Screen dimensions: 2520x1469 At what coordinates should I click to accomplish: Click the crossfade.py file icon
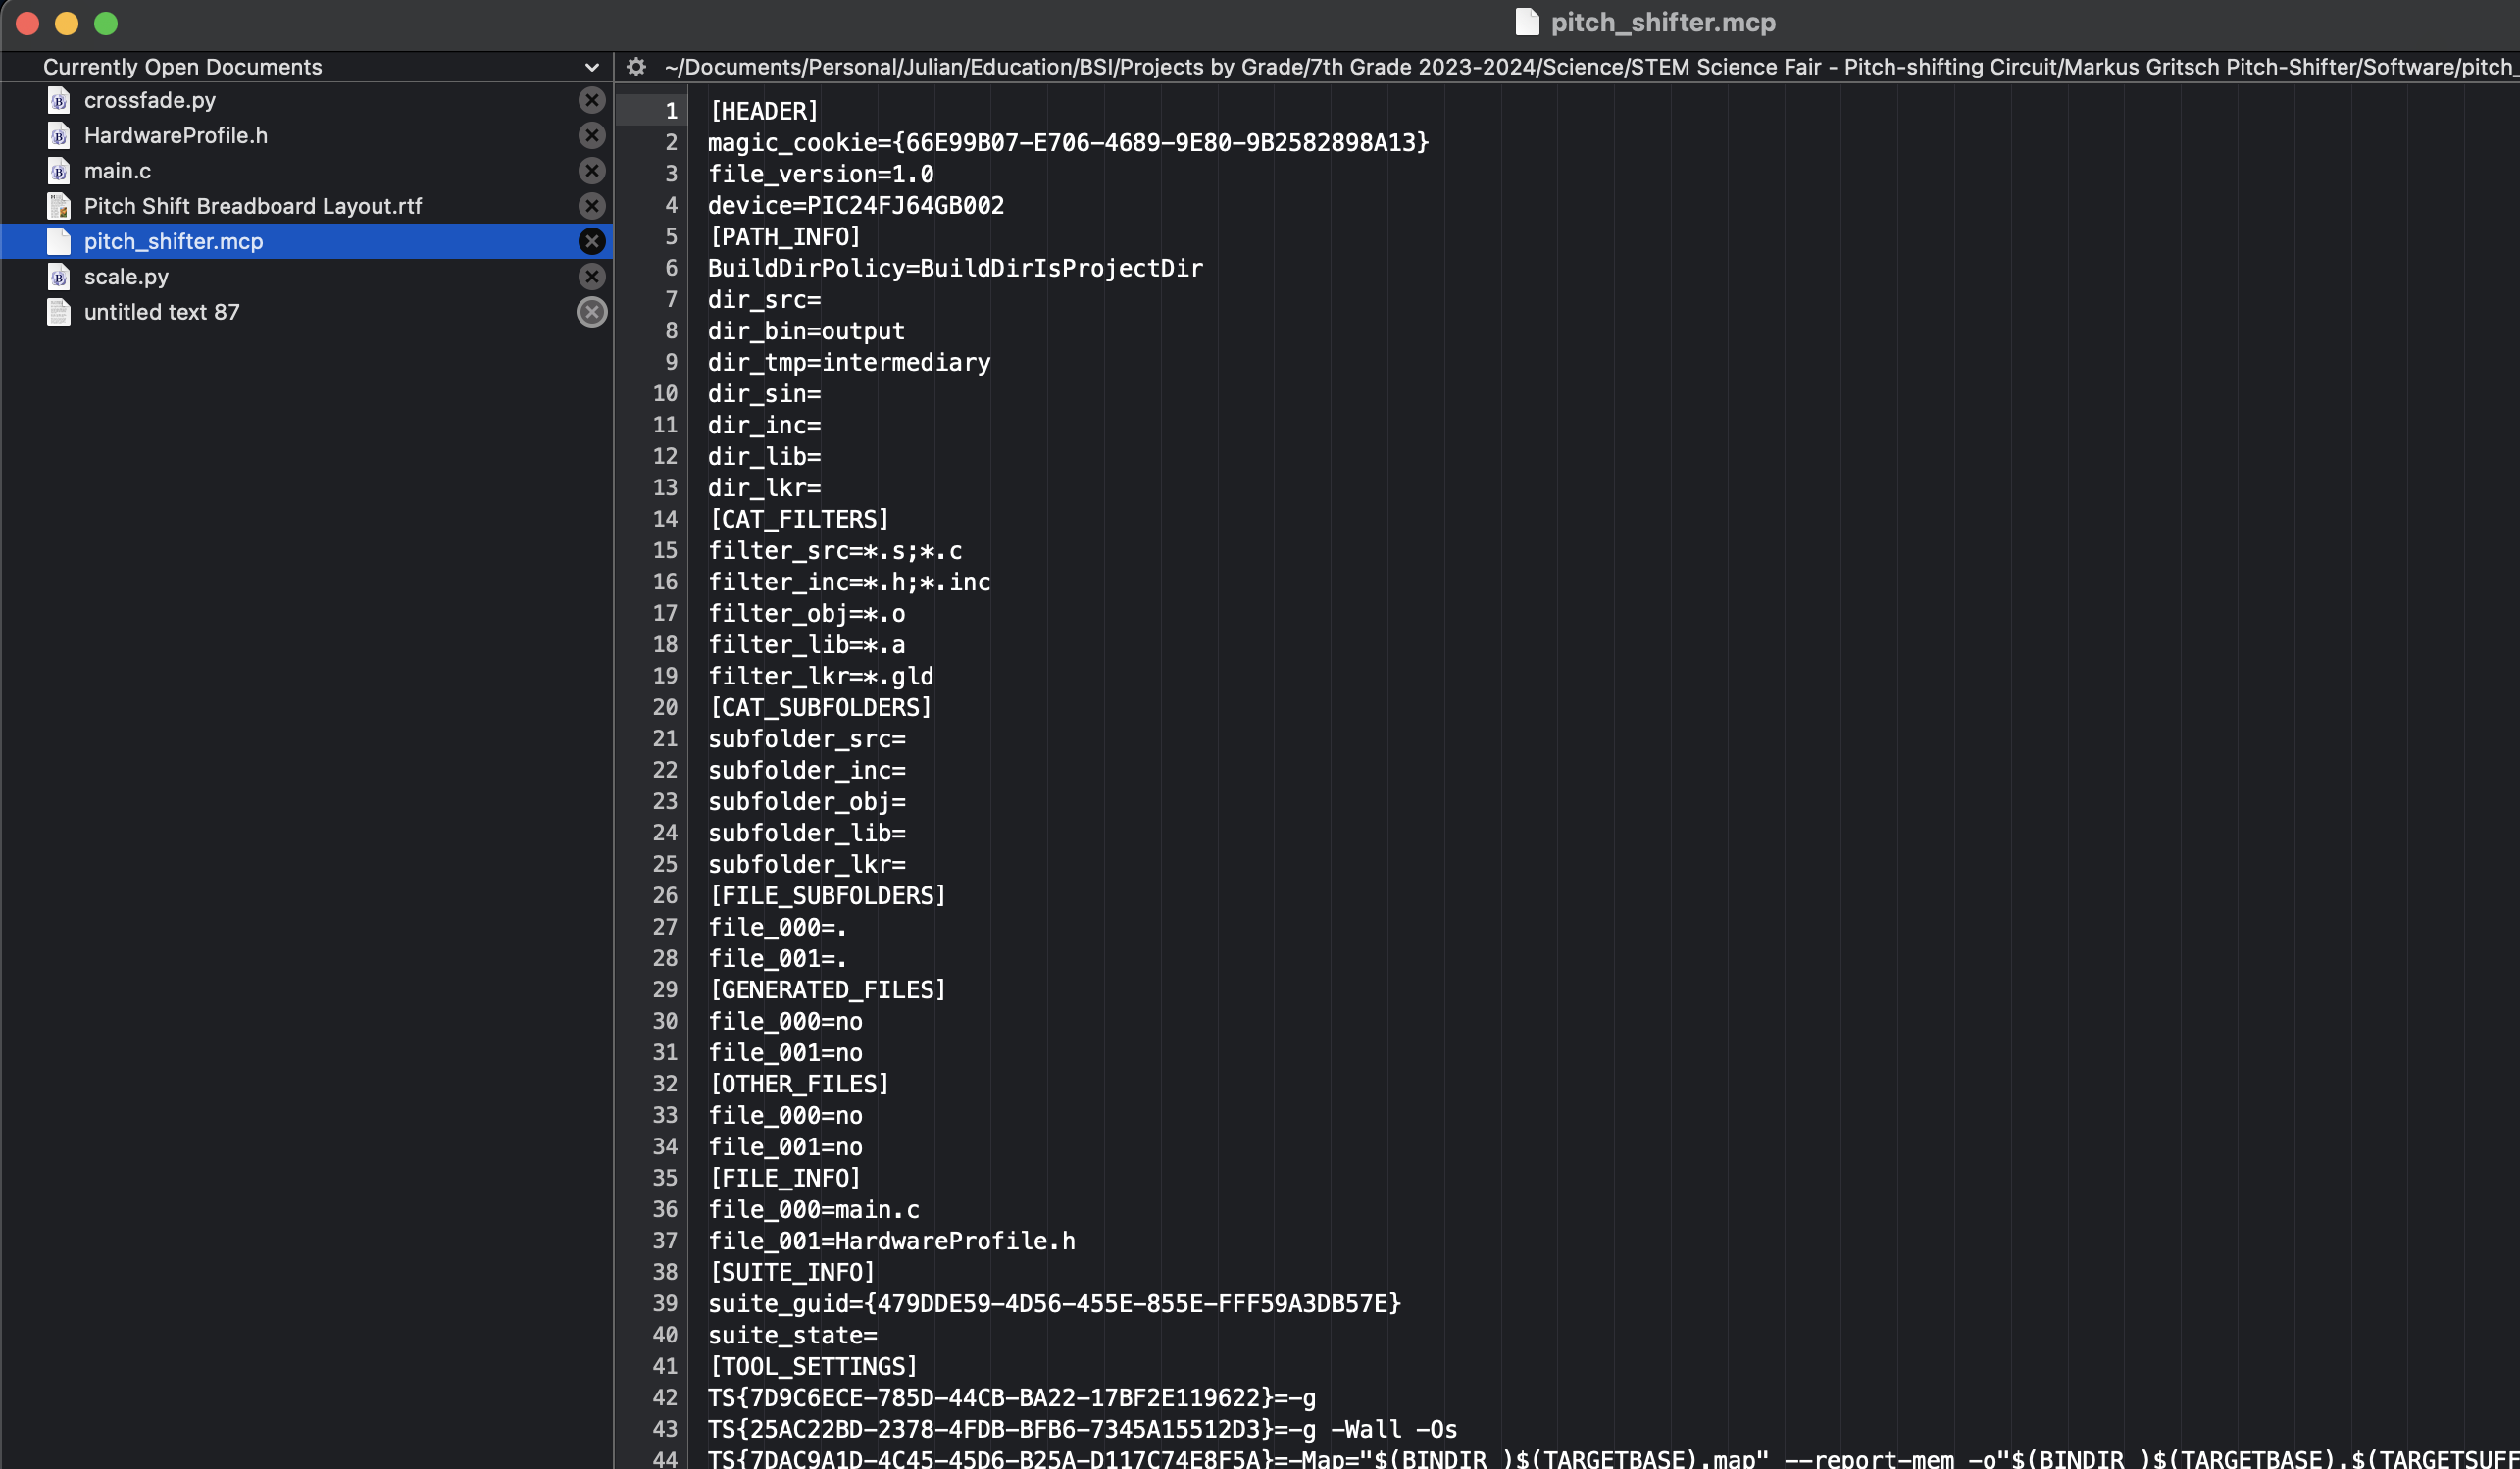tap(59, 100)
